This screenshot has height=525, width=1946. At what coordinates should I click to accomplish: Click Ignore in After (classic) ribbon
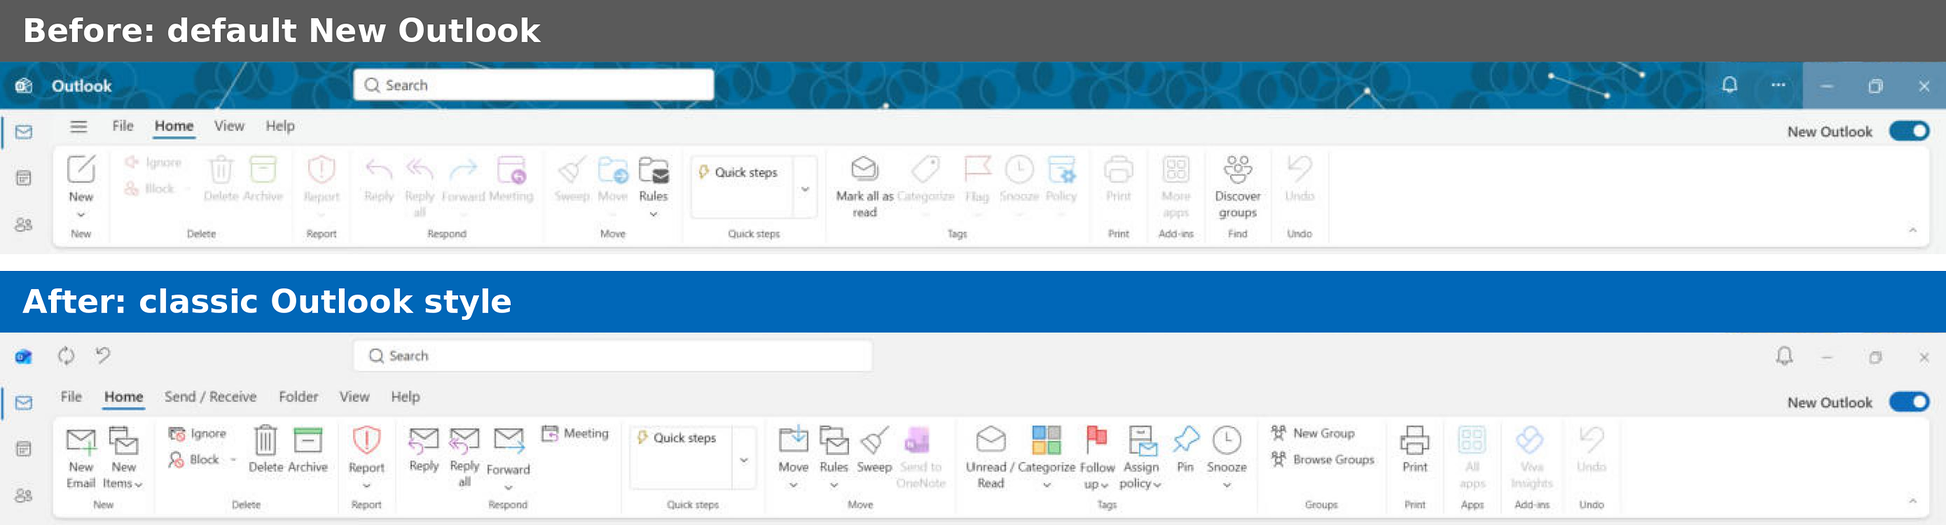tap(197, 433)
